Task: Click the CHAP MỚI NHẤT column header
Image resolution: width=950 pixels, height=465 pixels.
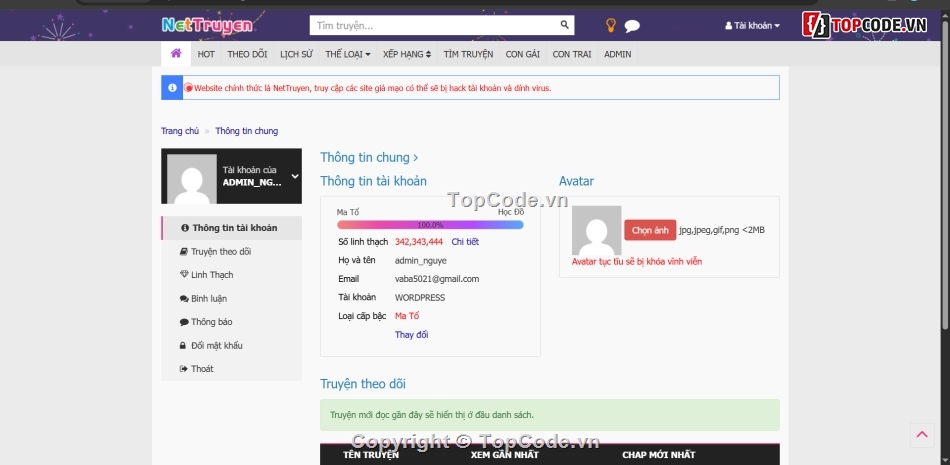Action: click(659, 455)
